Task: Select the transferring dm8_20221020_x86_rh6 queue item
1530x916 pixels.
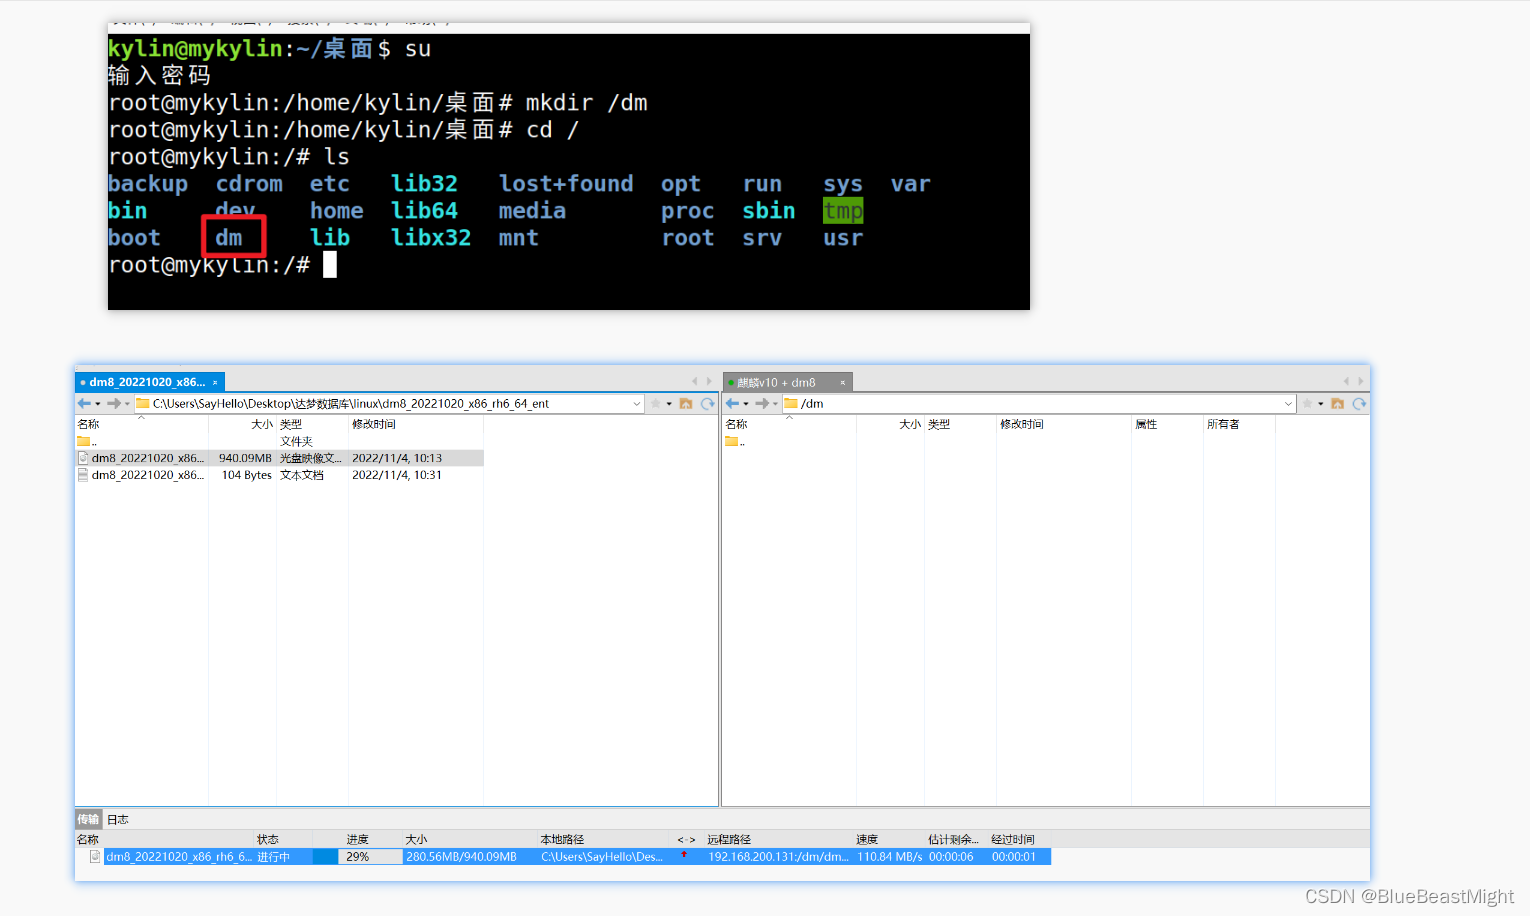Action: click(179, 857)
